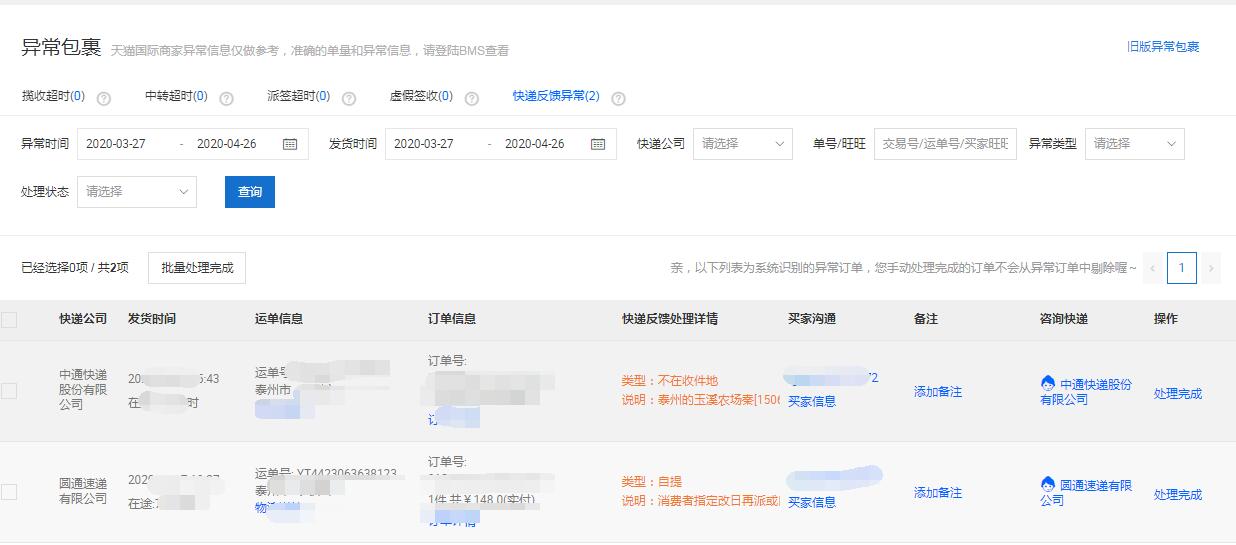The width and height of the screenshot is (1236, 545).
Task: Expand the 处理状态 dropdown
Action: [x=137, y=192]
